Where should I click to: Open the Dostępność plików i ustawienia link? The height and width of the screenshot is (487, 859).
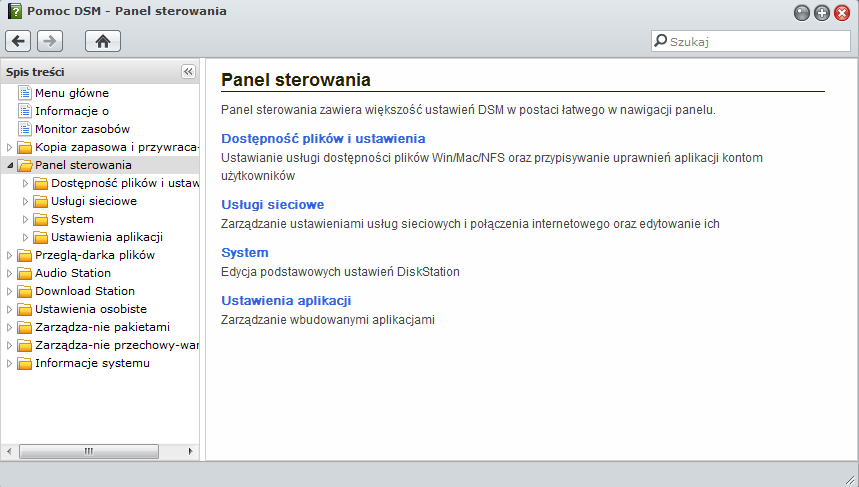323,139
